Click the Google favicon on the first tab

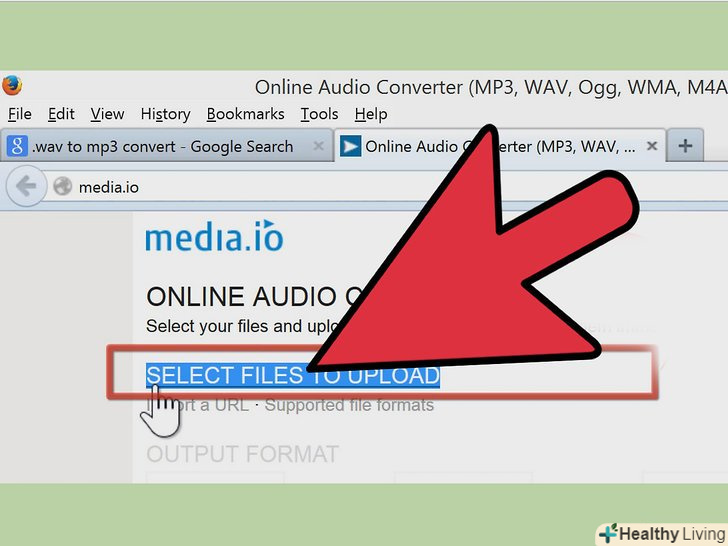coord(17,146)
